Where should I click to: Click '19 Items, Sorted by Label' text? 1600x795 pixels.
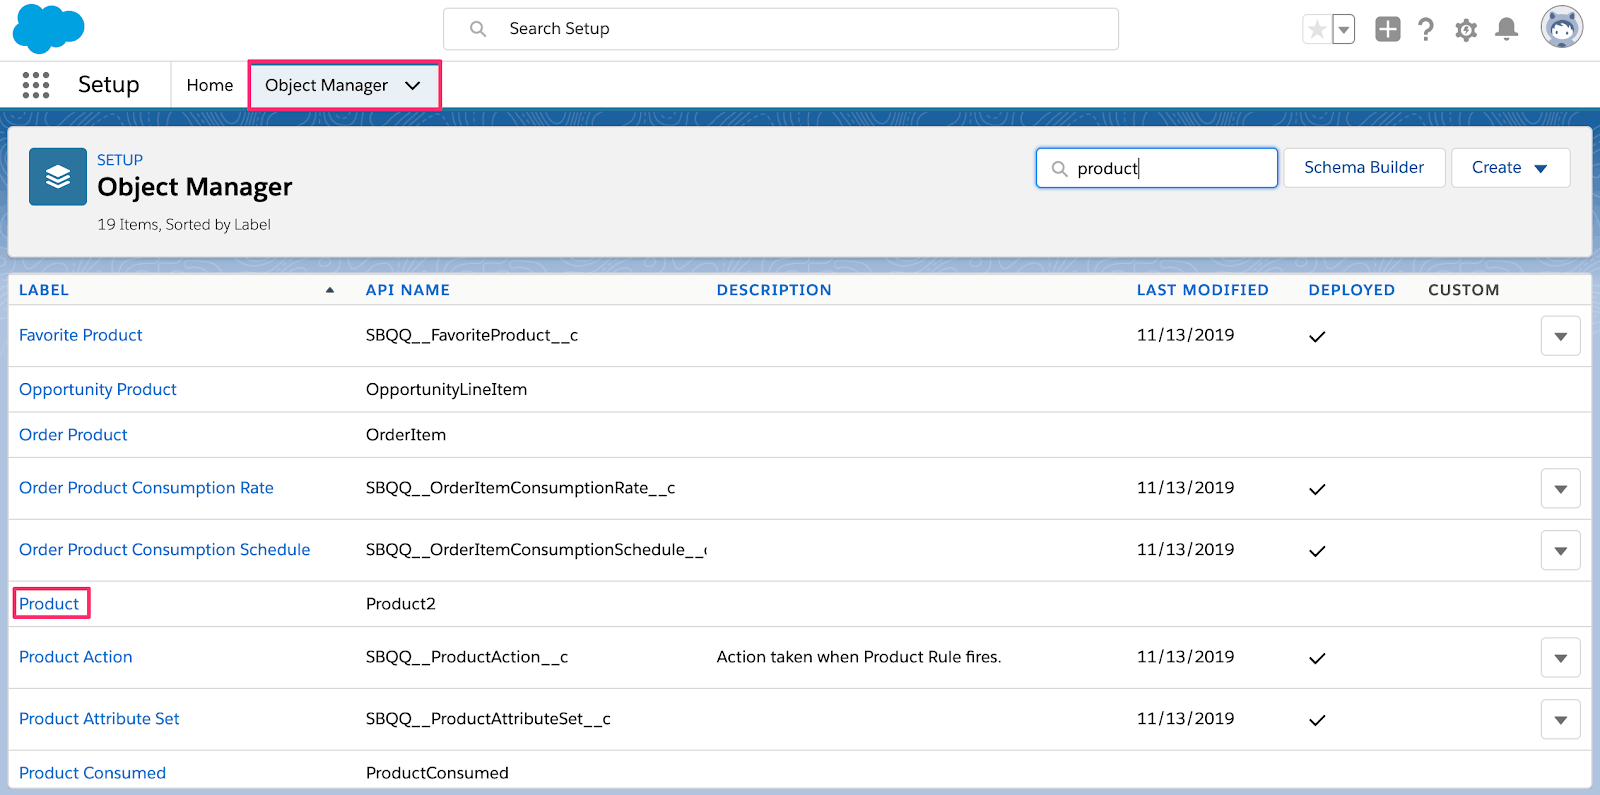point(184,225)
